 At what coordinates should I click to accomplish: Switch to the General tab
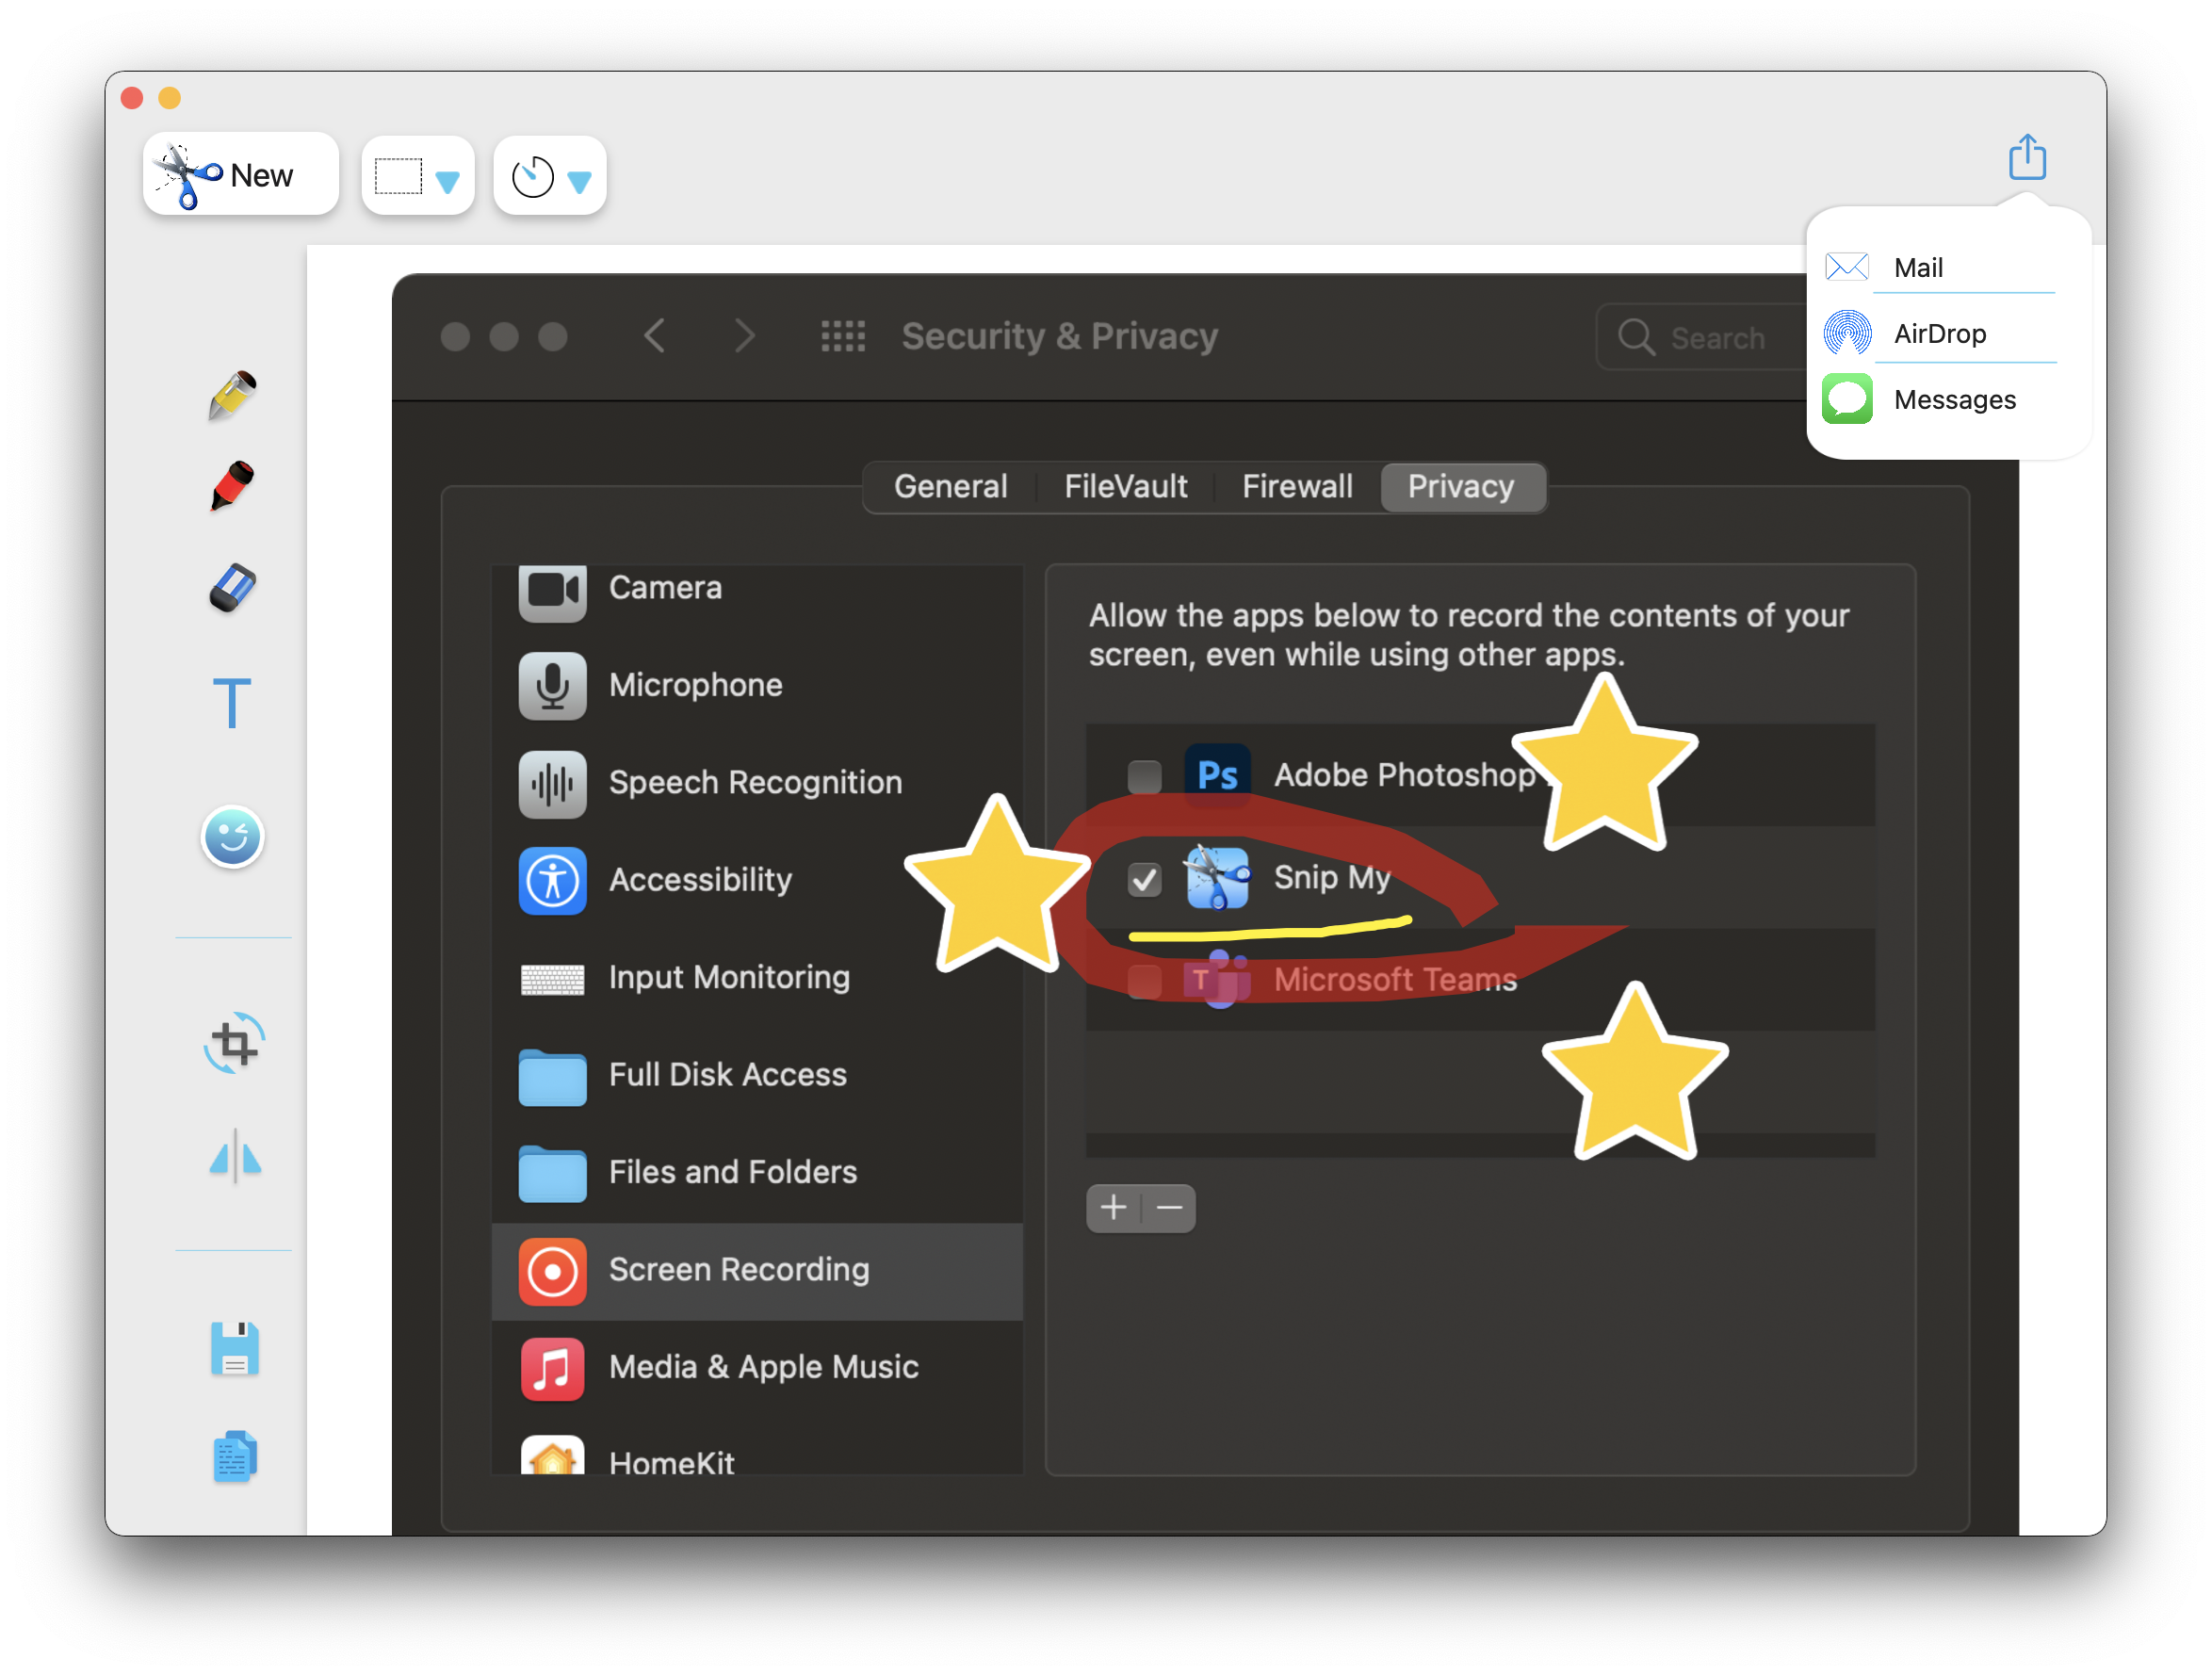tap(950, 487)
